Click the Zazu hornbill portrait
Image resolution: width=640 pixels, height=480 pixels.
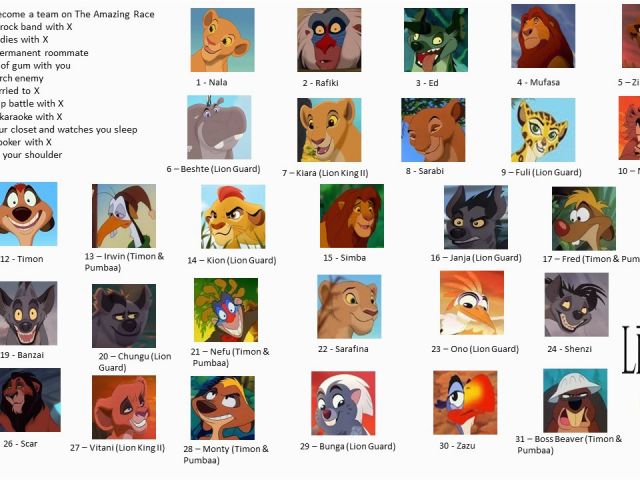coord(465,403)
